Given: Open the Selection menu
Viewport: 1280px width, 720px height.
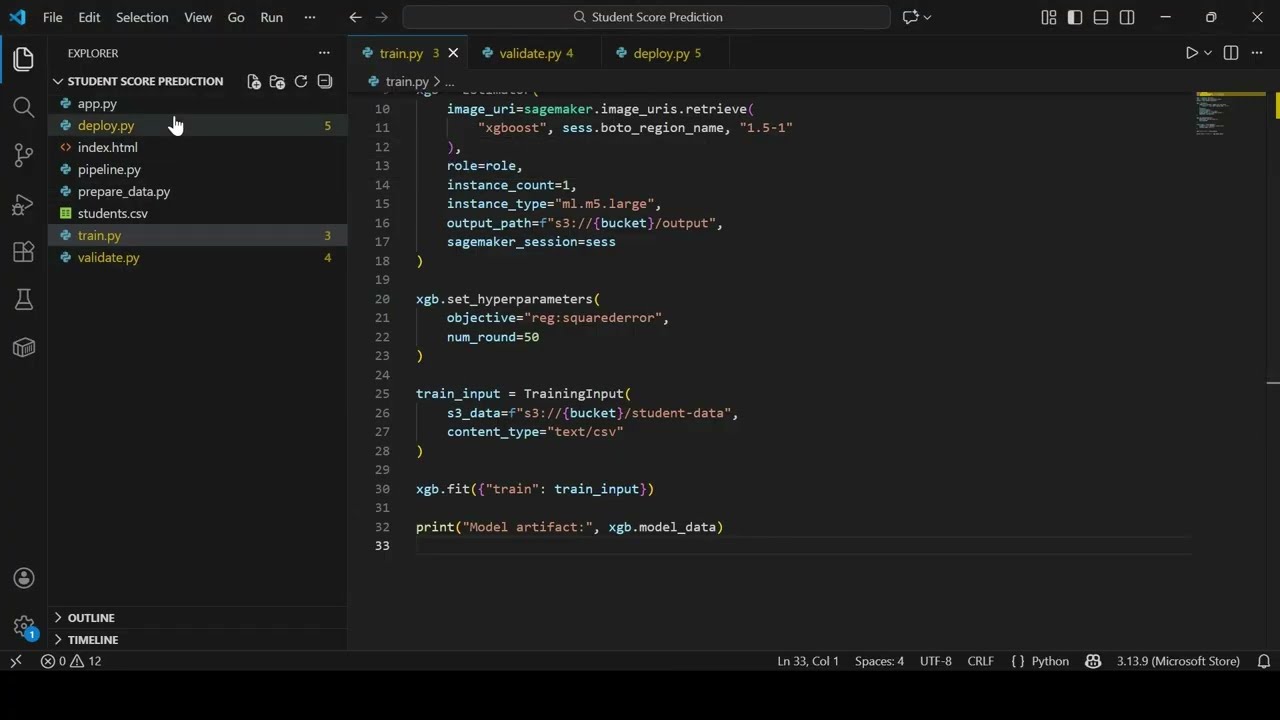Looking at the screenshot, I should (142, 17).
